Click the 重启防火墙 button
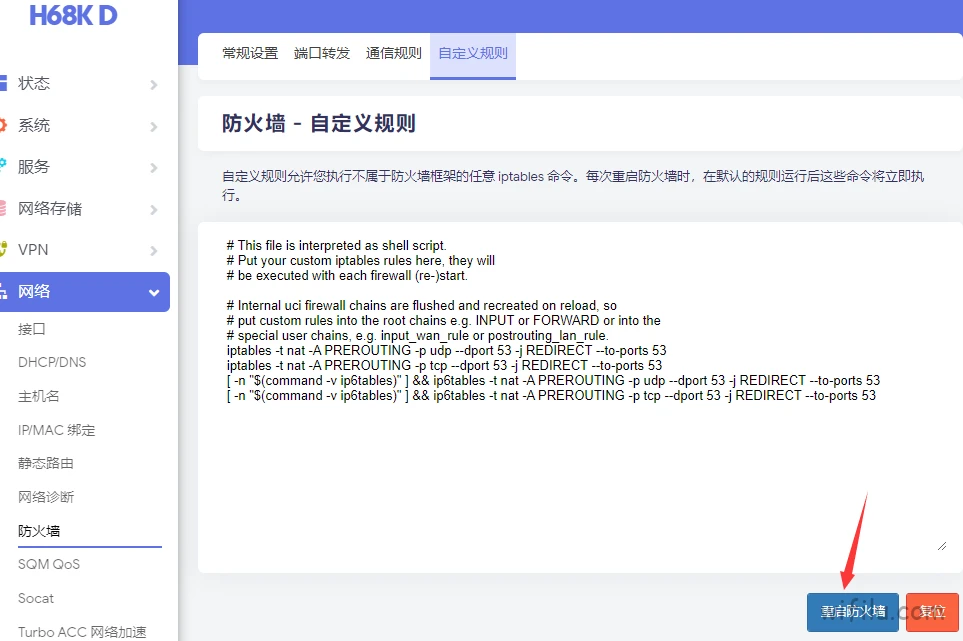963x641 pixels. (x=852, y=612)
